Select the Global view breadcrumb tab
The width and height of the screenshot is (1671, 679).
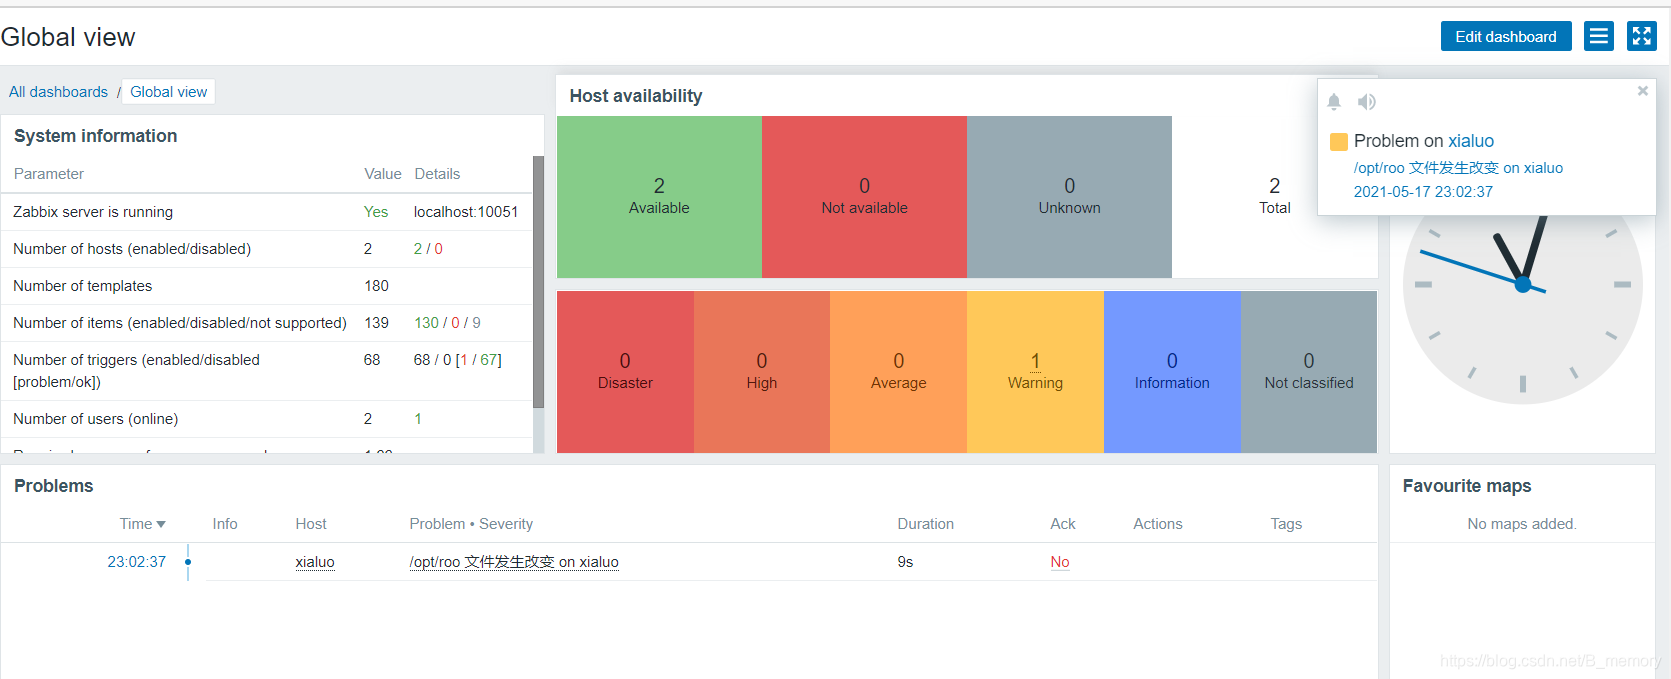pos(169,92)
